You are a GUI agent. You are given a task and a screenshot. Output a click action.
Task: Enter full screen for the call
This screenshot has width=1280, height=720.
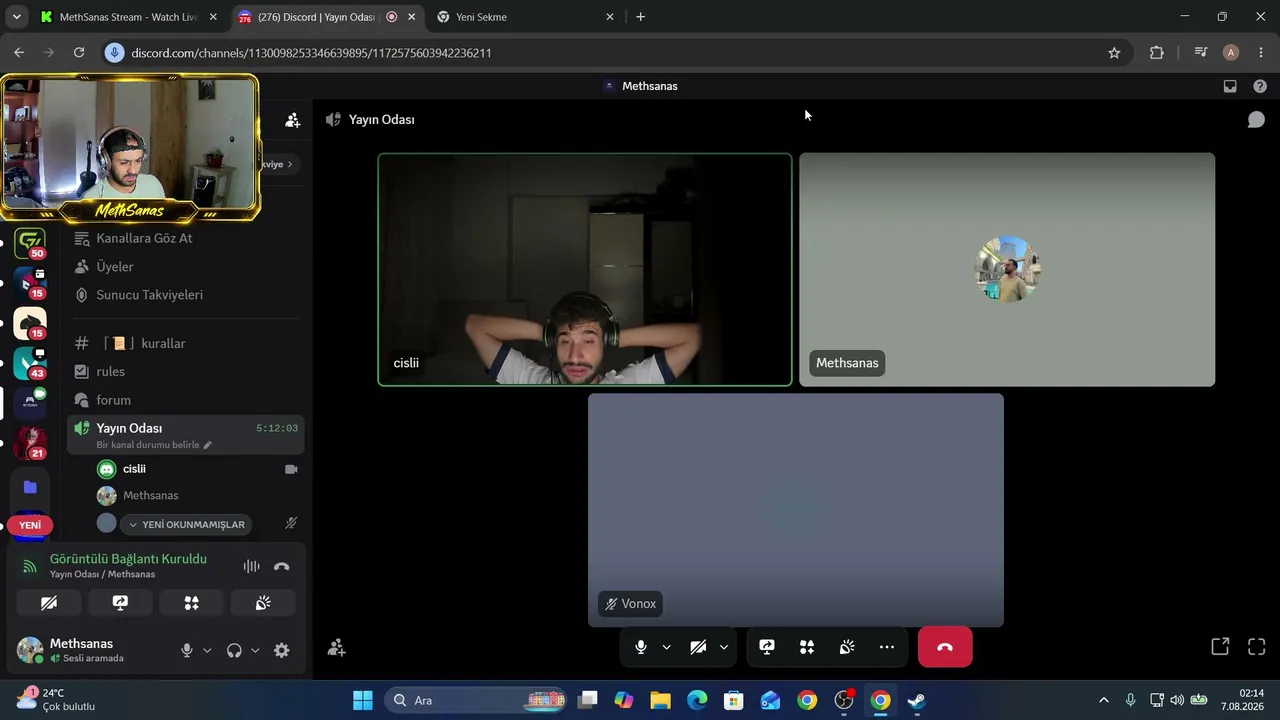1257,647
